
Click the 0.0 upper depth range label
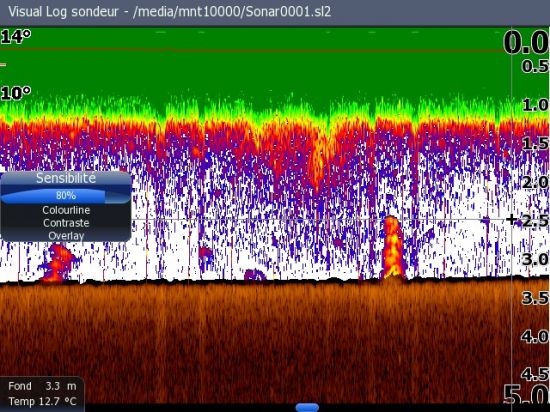click(x=525, y=43)
